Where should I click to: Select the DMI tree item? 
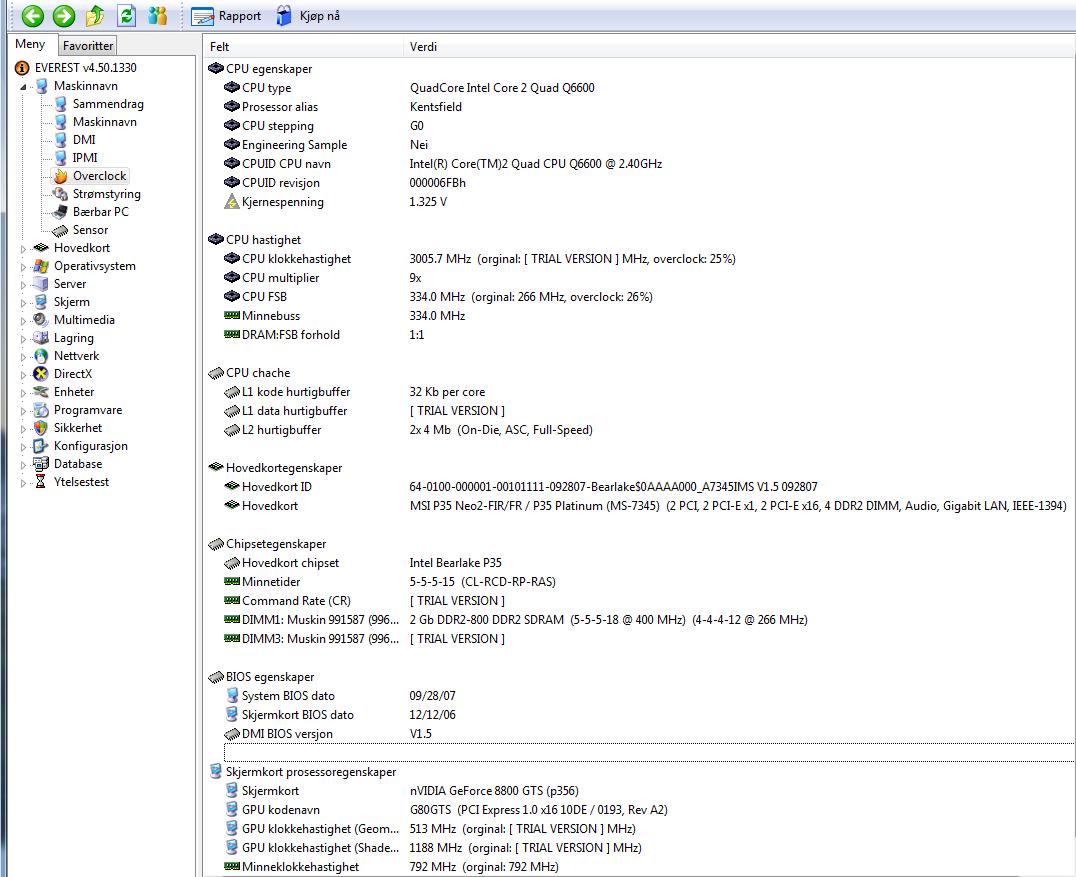[x=84, y=139]
